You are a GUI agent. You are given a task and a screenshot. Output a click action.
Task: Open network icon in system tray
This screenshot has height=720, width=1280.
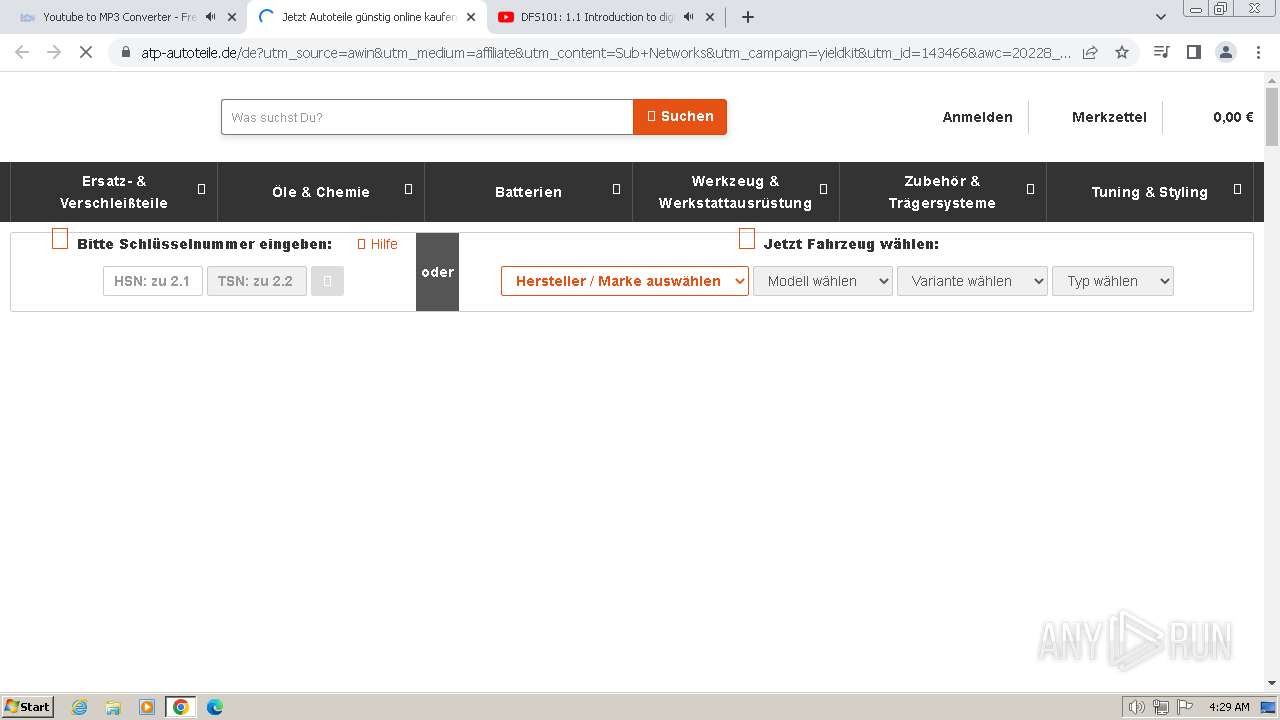[1161, 707]
